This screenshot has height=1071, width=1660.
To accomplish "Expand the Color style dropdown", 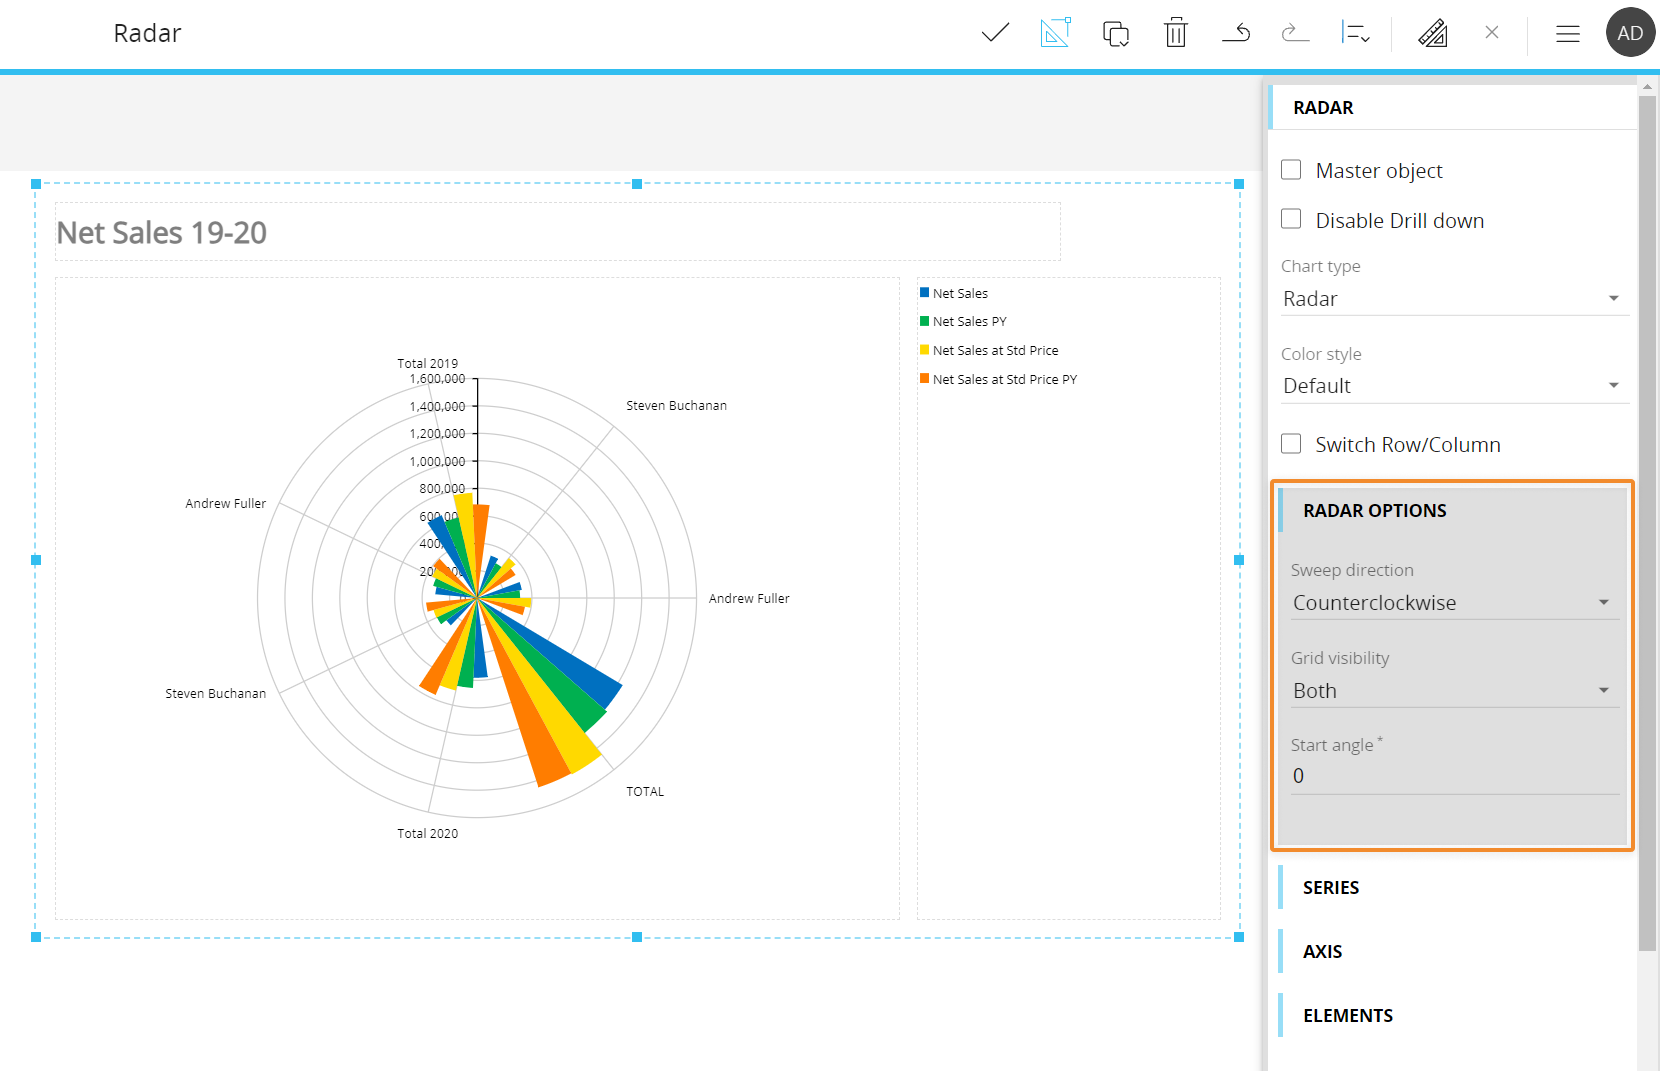I will coord(1454,386).
